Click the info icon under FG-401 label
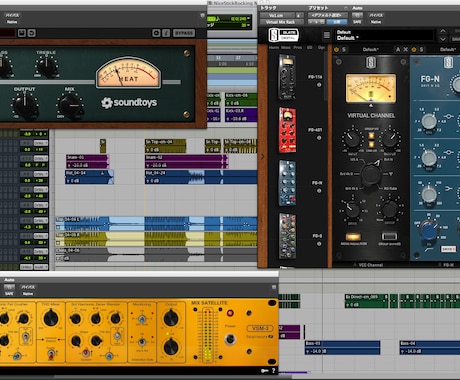The image size is (460, 380). 319,138
